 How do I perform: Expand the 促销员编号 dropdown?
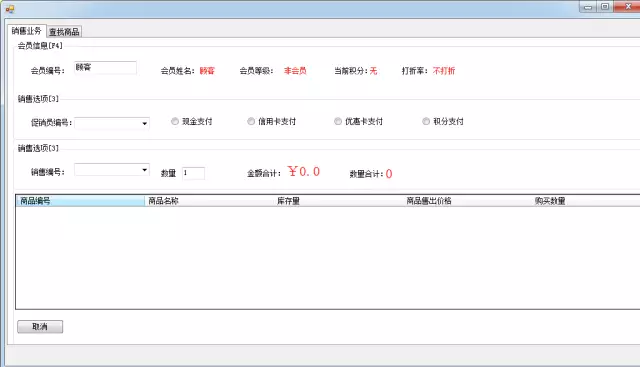click(144, 123)
